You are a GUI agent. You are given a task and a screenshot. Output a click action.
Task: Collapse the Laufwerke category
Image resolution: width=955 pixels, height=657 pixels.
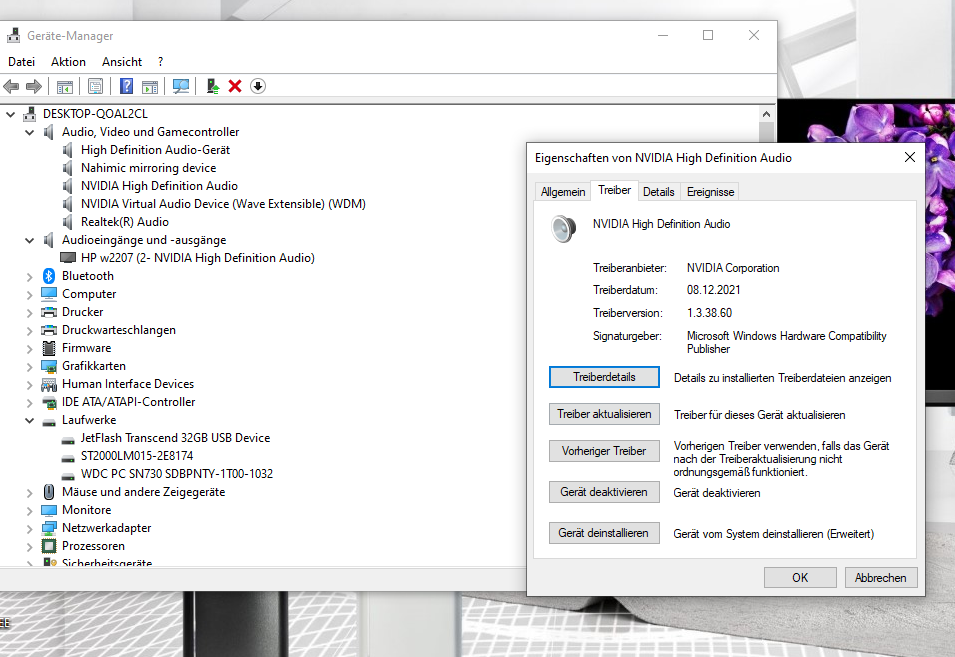29,420
